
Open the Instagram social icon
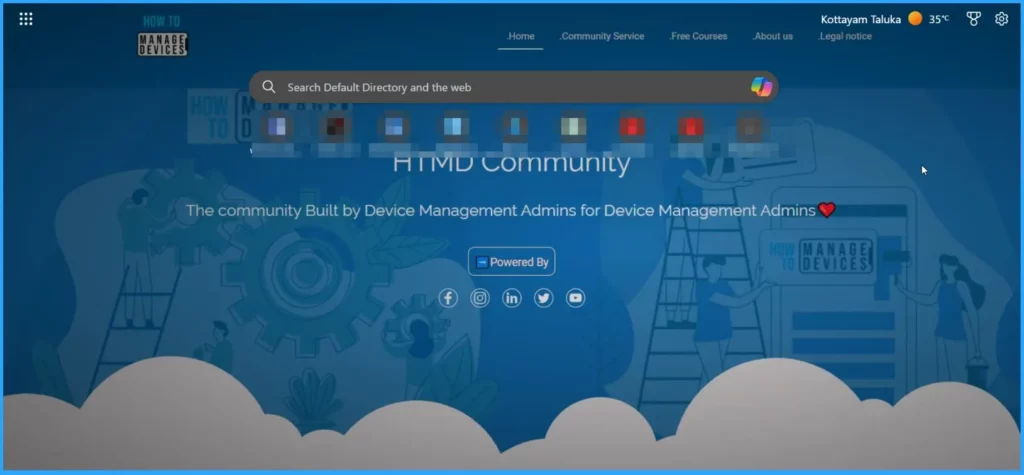coord(480,299)
